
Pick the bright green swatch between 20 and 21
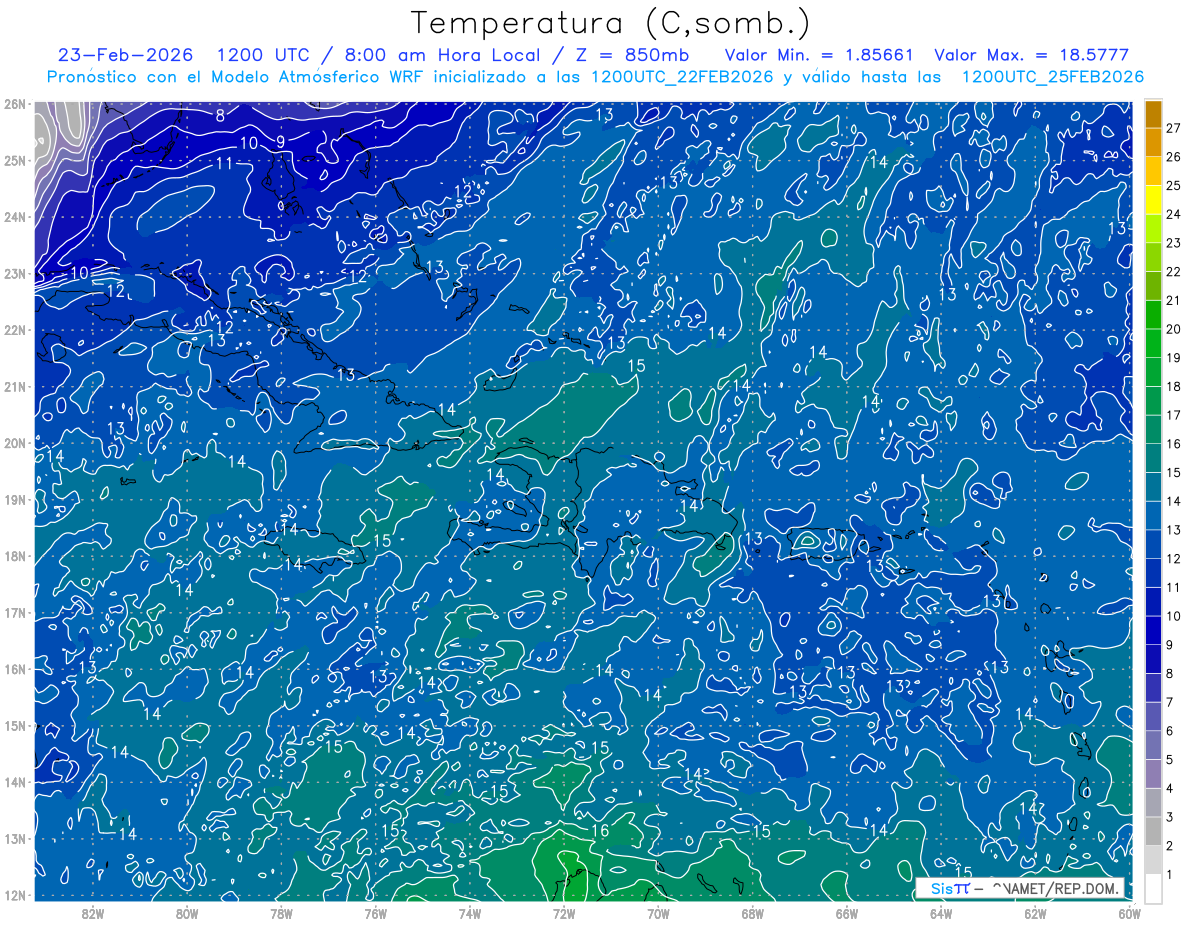1153,315
